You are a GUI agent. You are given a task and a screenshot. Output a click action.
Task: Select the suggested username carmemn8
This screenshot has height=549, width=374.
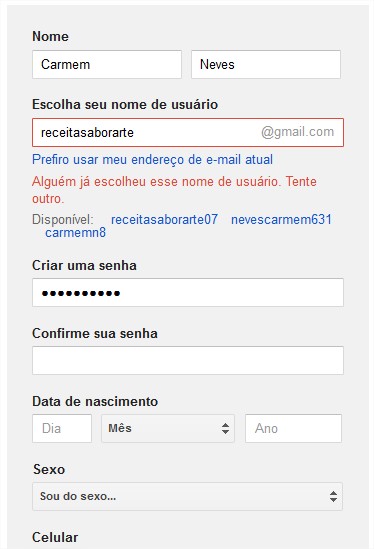(76, 232)
